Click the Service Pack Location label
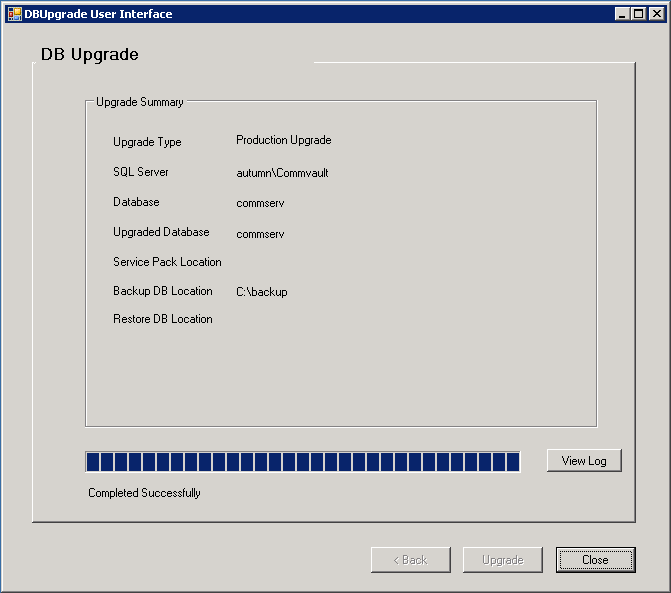 (x=167, y=262)
